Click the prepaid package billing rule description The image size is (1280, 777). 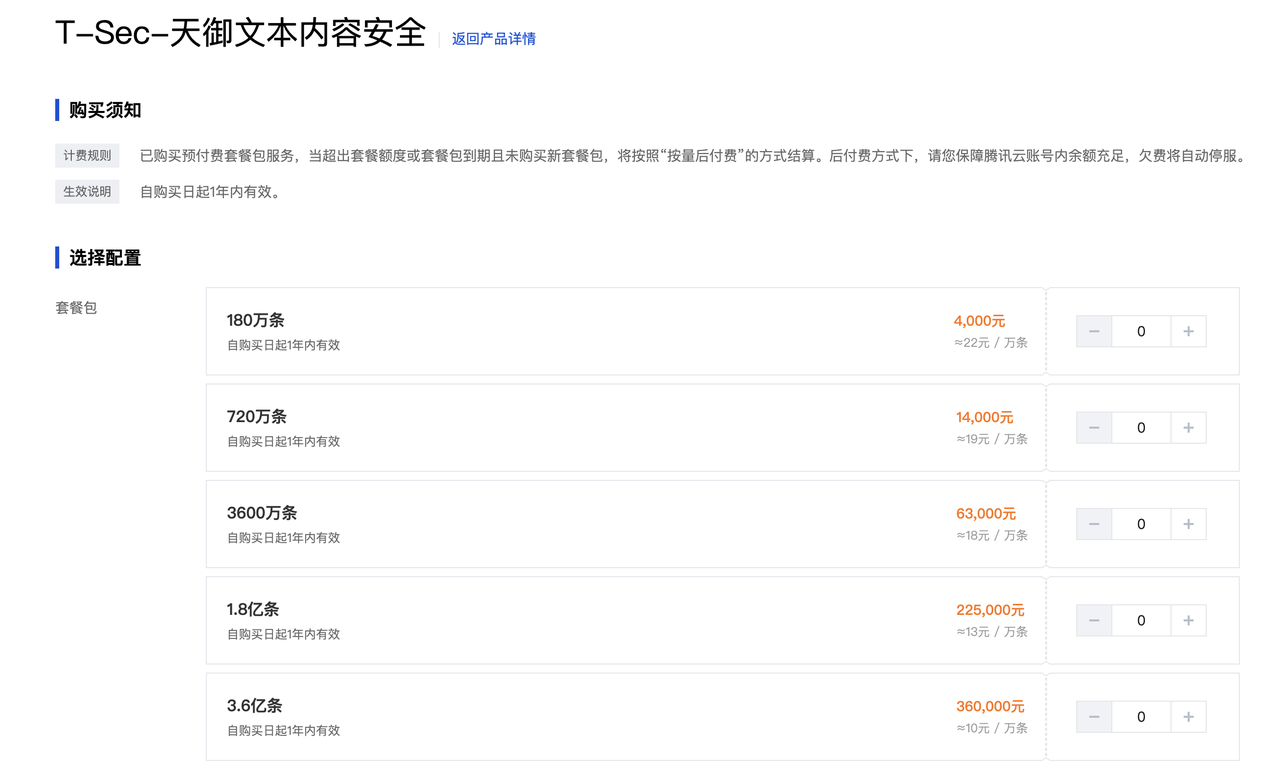click(x=695, y=156)
